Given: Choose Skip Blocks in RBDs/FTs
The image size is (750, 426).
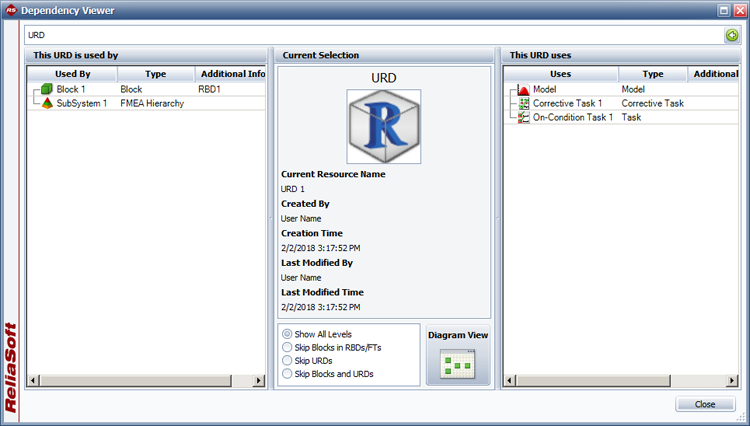Looking at the screenshot, I should 288,347.
